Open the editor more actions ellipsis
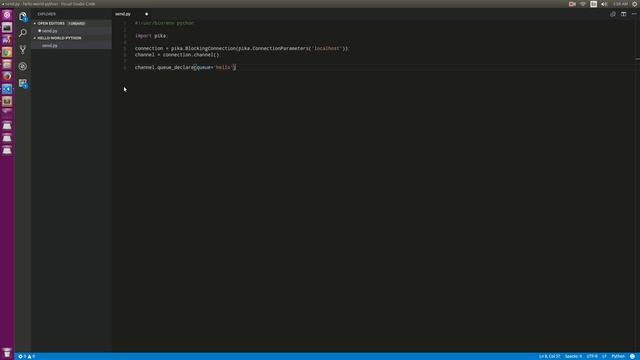This screenshot has width=640, height=360. click(x=634, y=14)
